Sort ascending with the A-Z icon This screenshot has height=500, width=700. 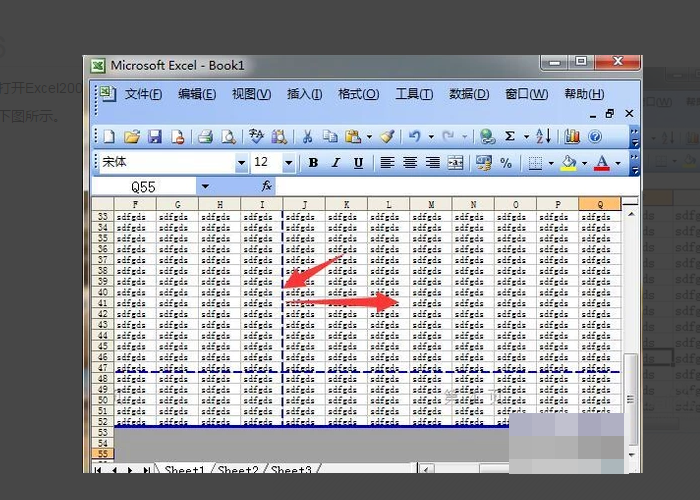543,137
